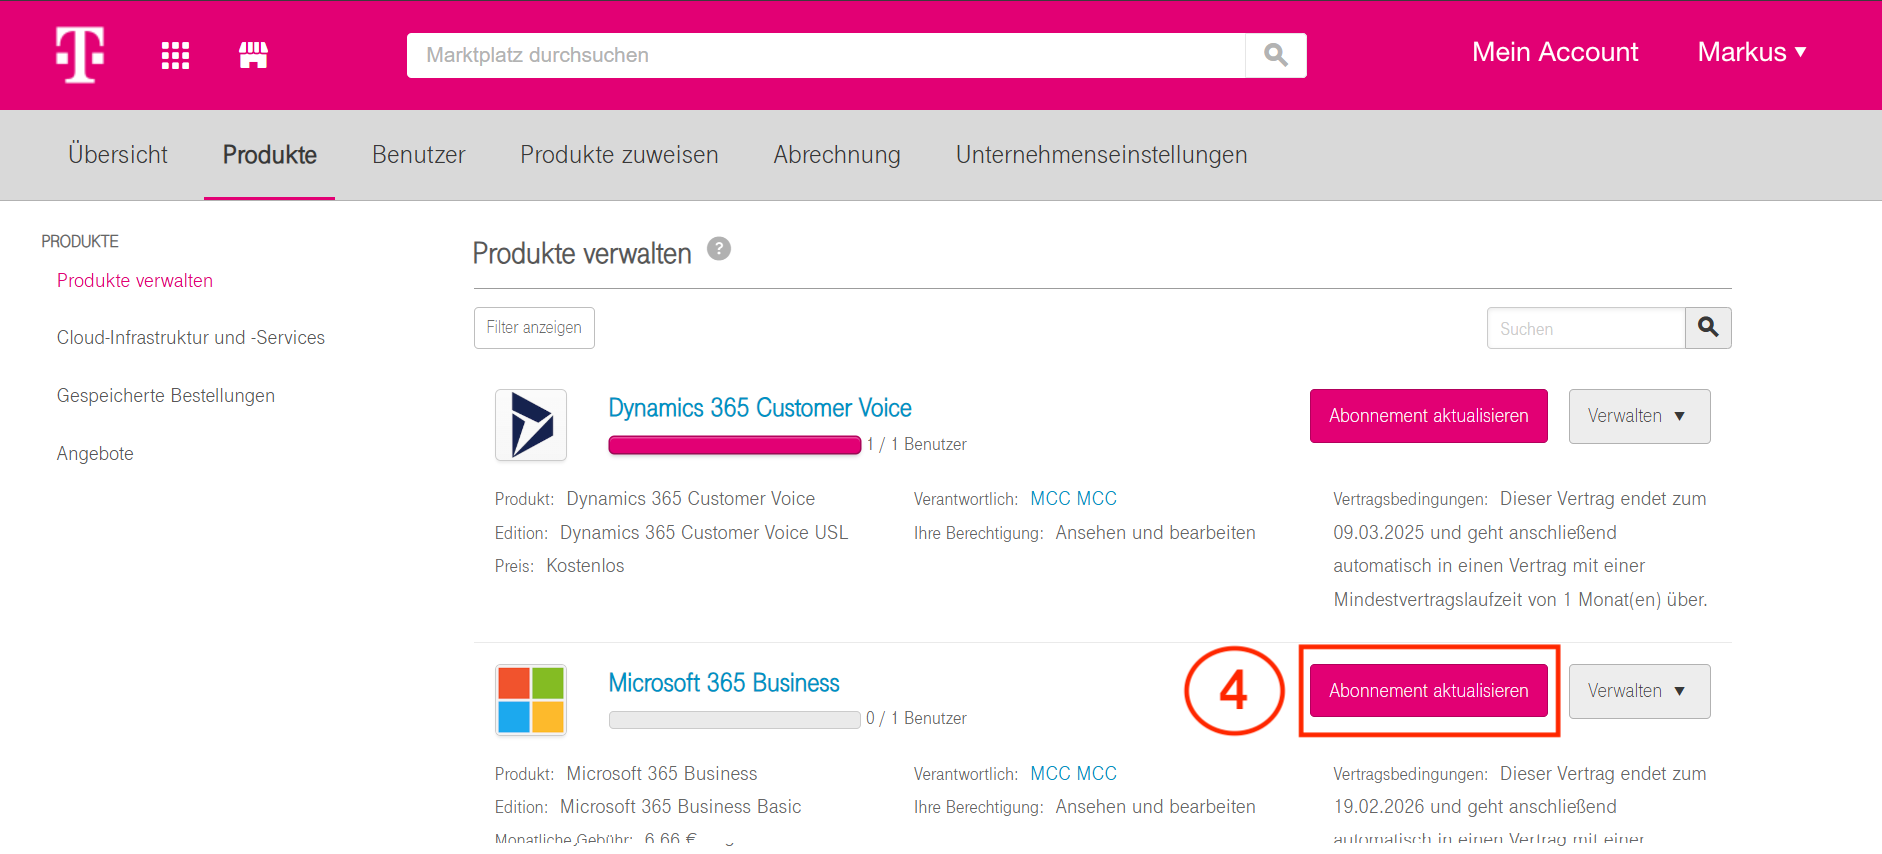Click the Telekom T logo

tap(80, 54)
